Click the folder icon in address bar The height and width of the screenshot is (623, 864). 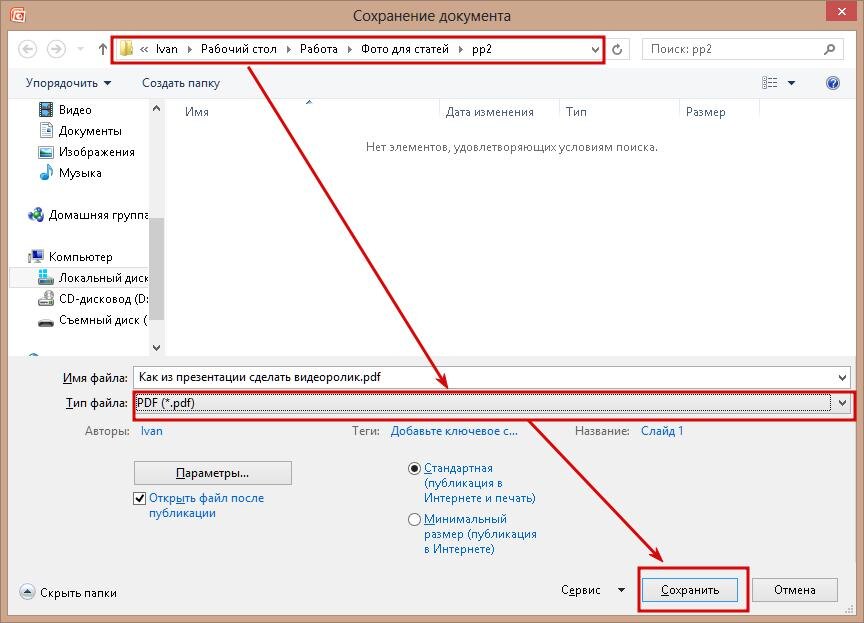pos(126,49)
